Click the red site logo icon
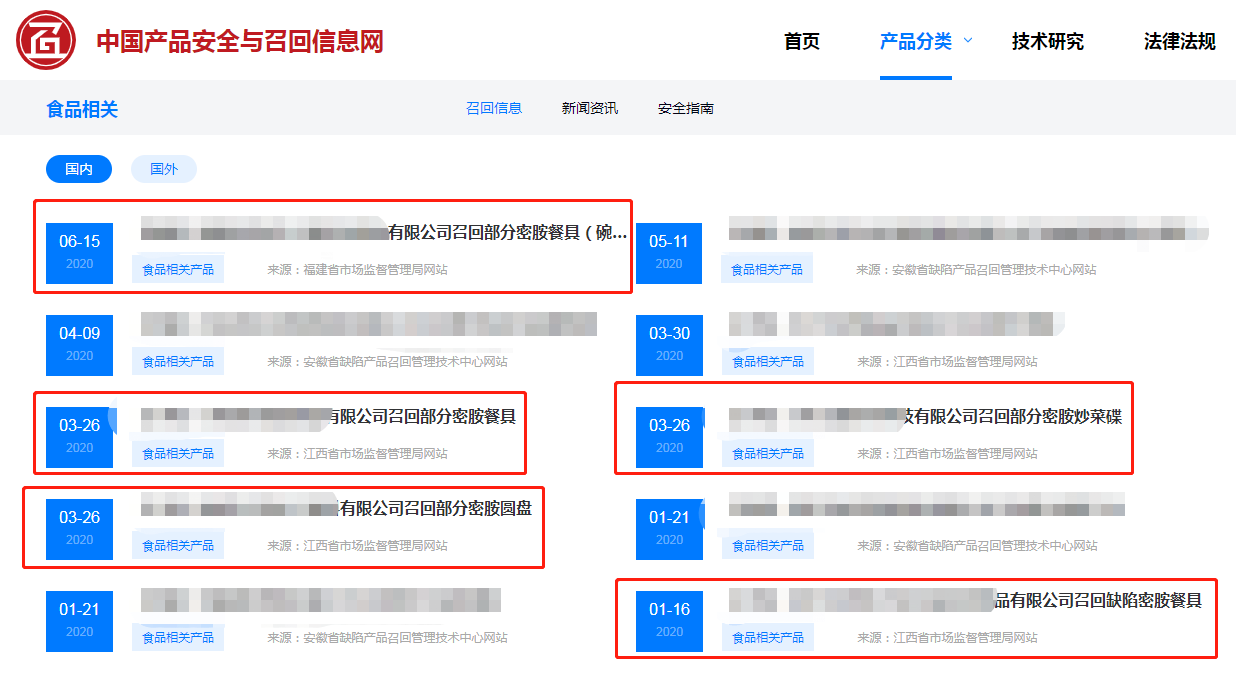 [x=46, y=40]
